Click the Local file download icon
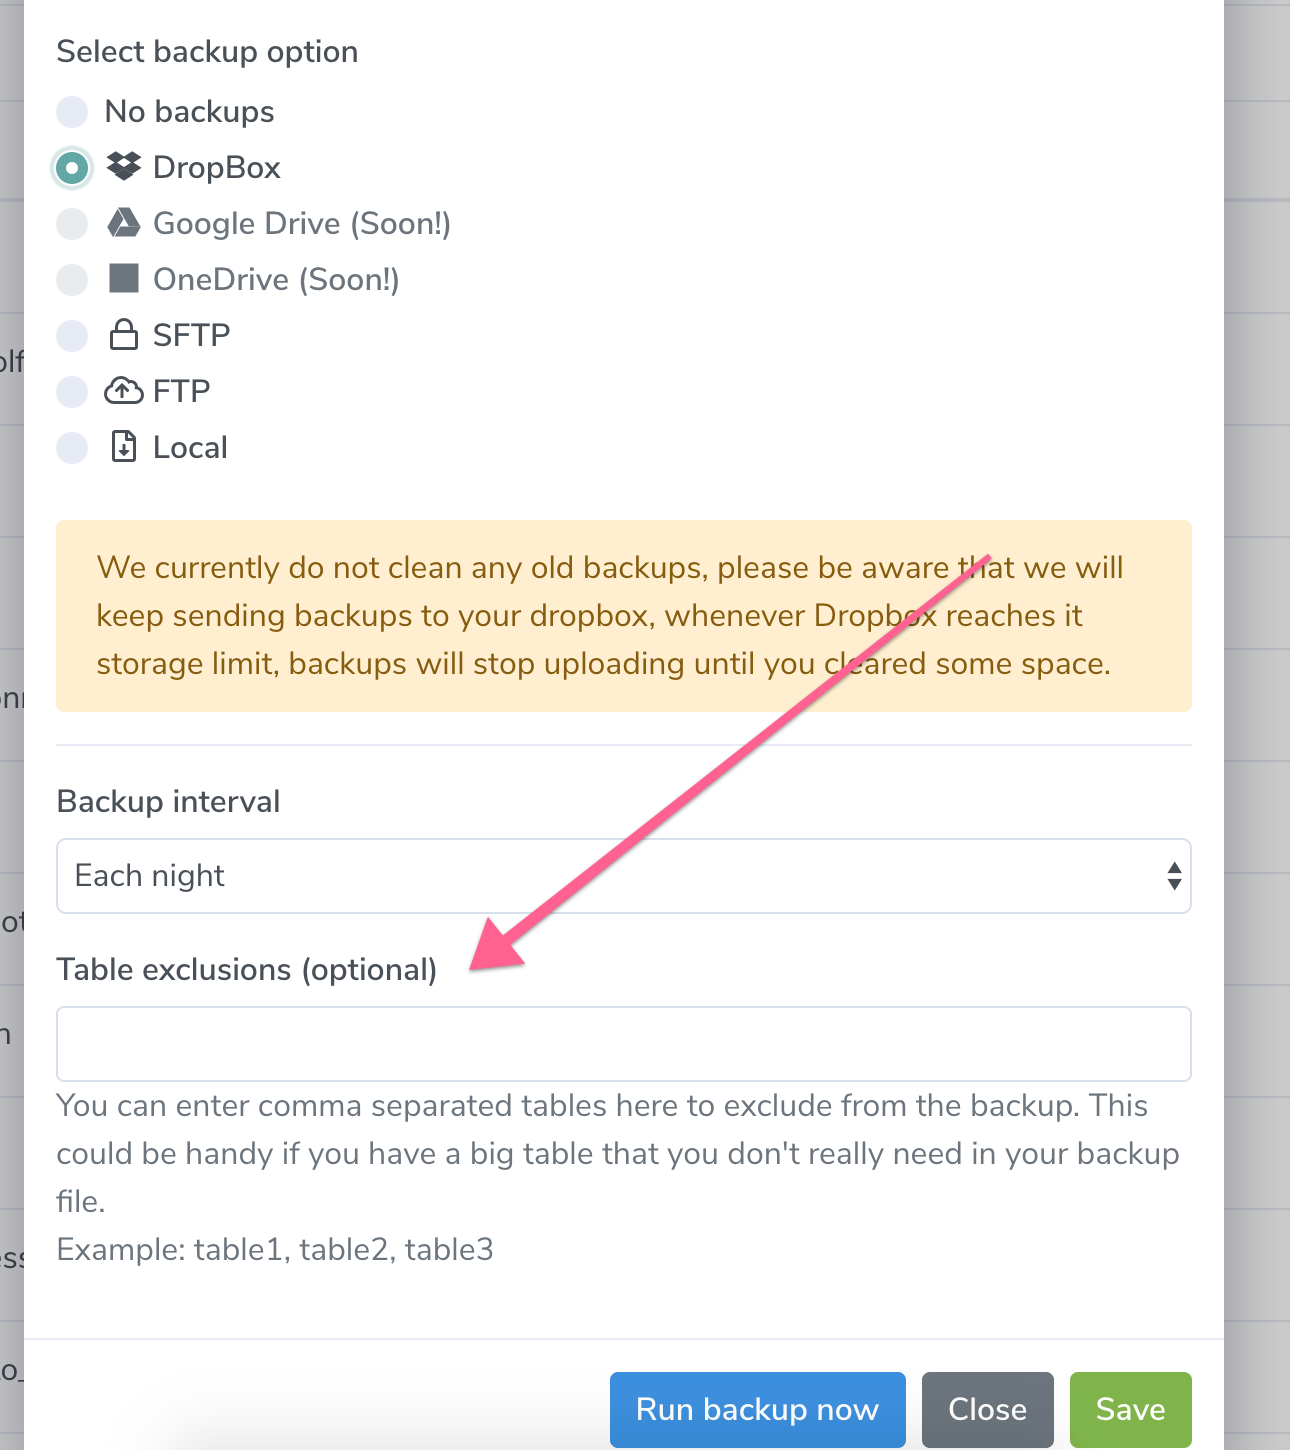 tap(124, 446)
